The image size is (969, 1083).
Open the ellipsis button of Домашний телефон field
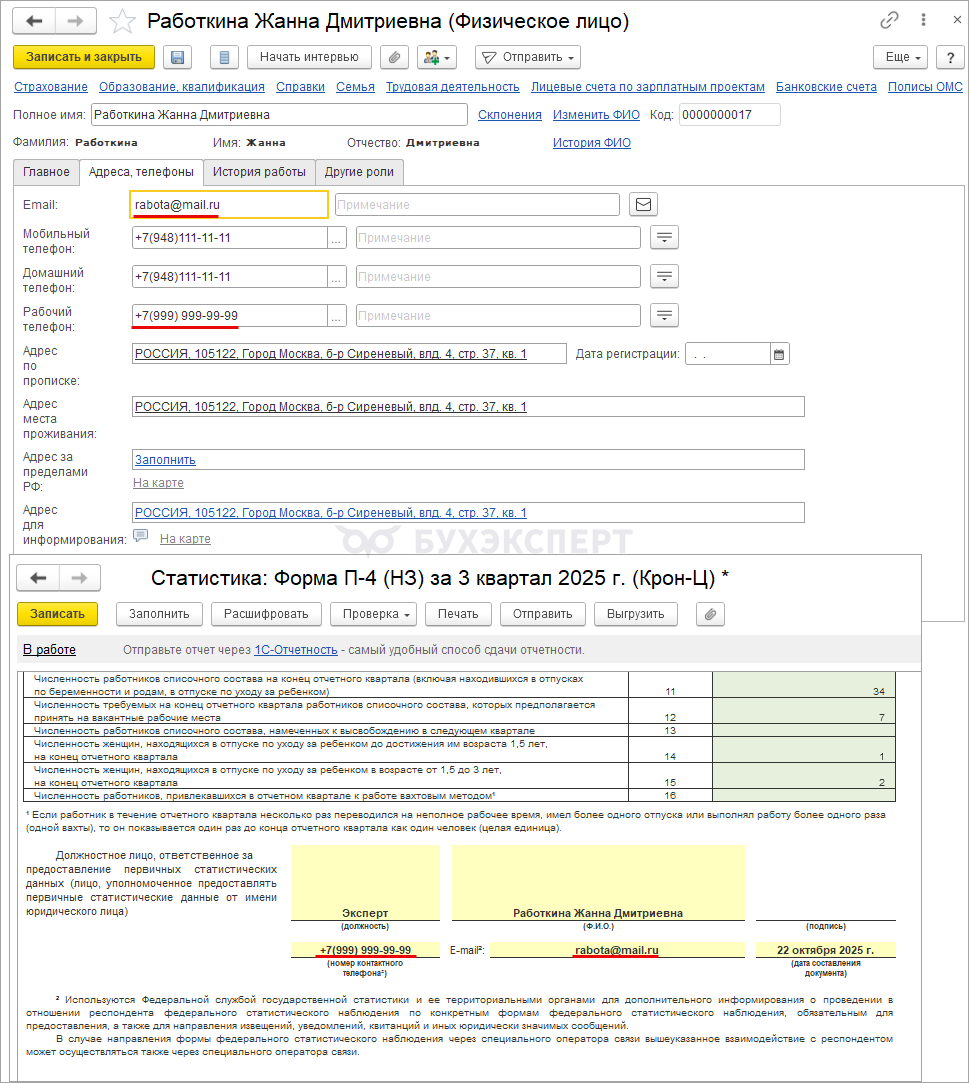pyautogui.click(x=336, y=277)
